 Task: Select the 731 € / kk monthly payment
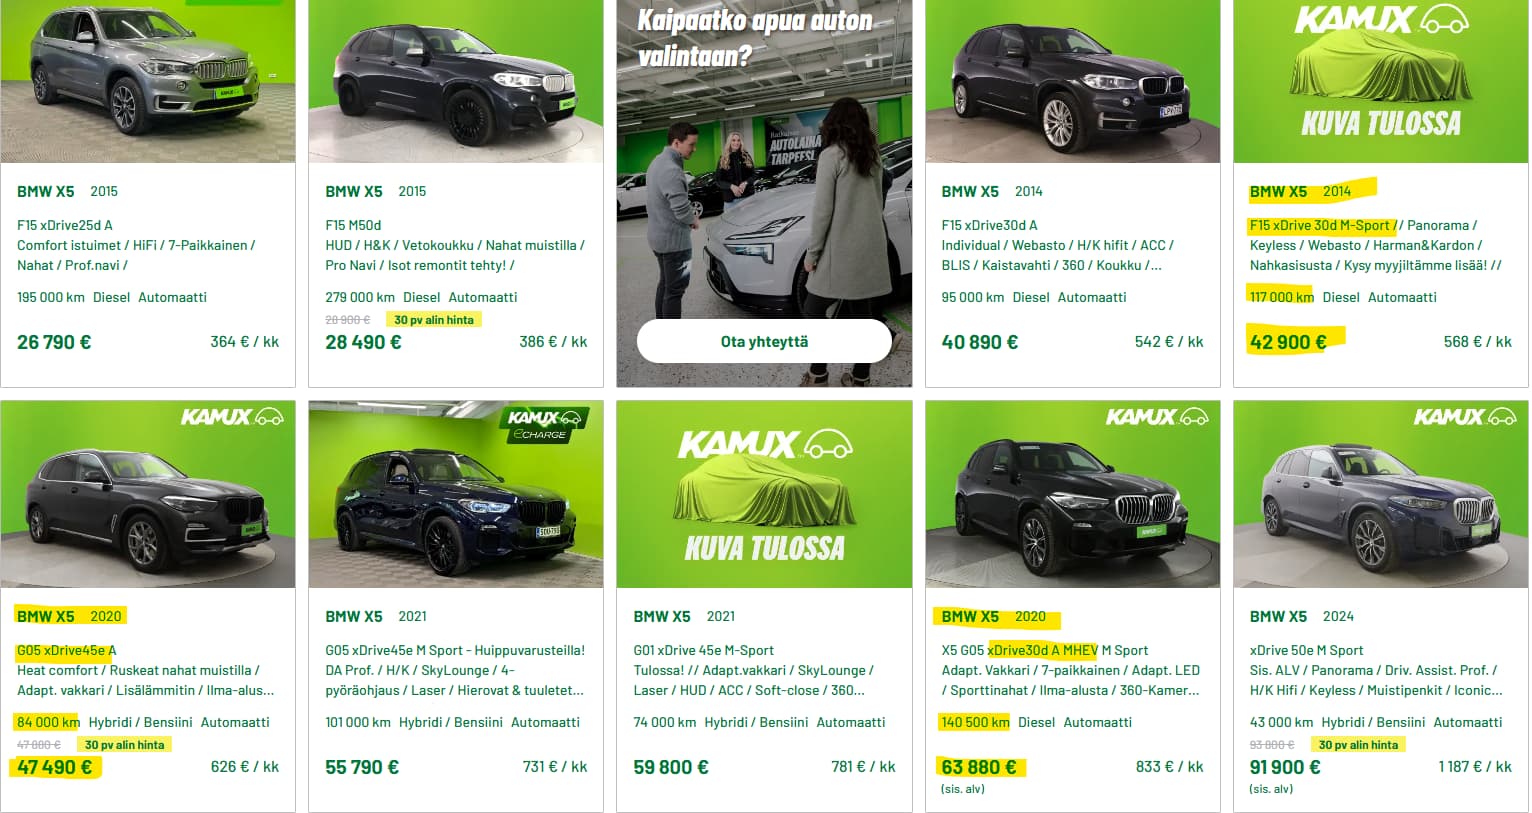point(555,767)
